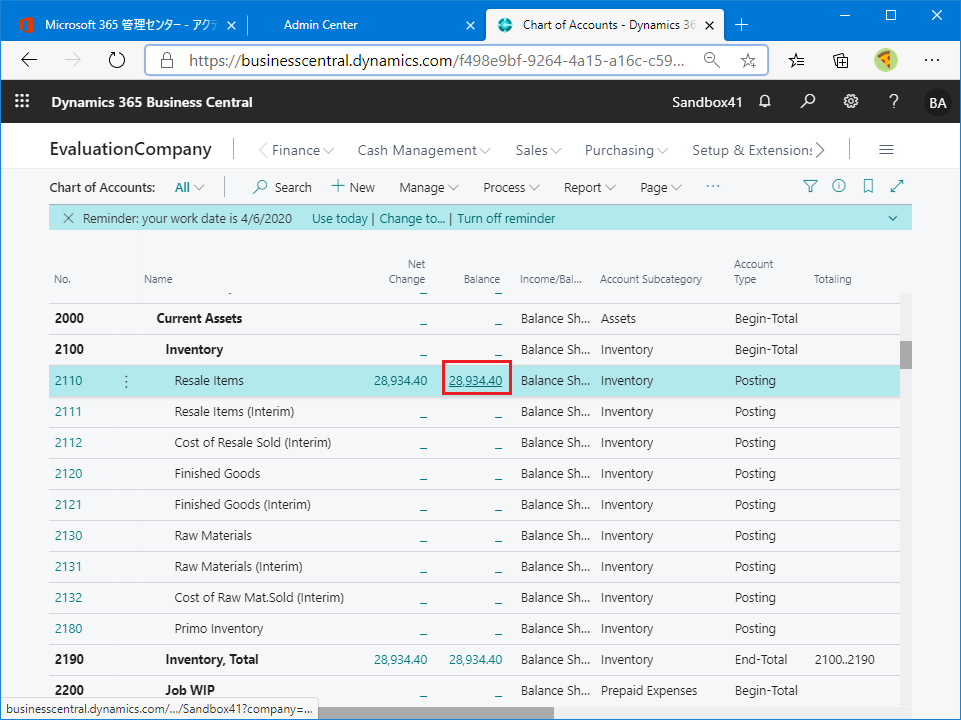Click the horizontal scrollbar at bottom

point(436,713)
